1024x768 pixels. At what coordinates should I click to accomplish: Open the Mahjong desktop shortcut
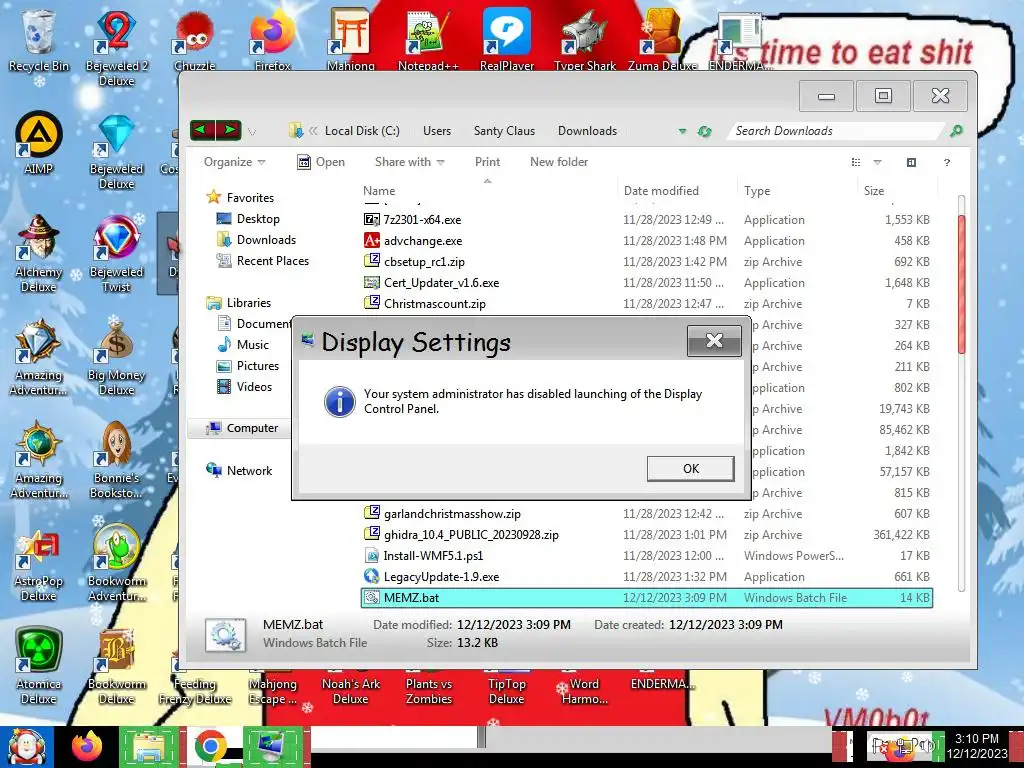tap(351, 40)
